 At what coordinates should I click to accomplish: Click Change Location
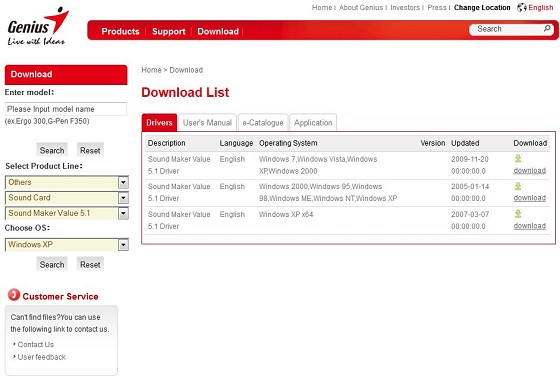(x=482, y=8)
